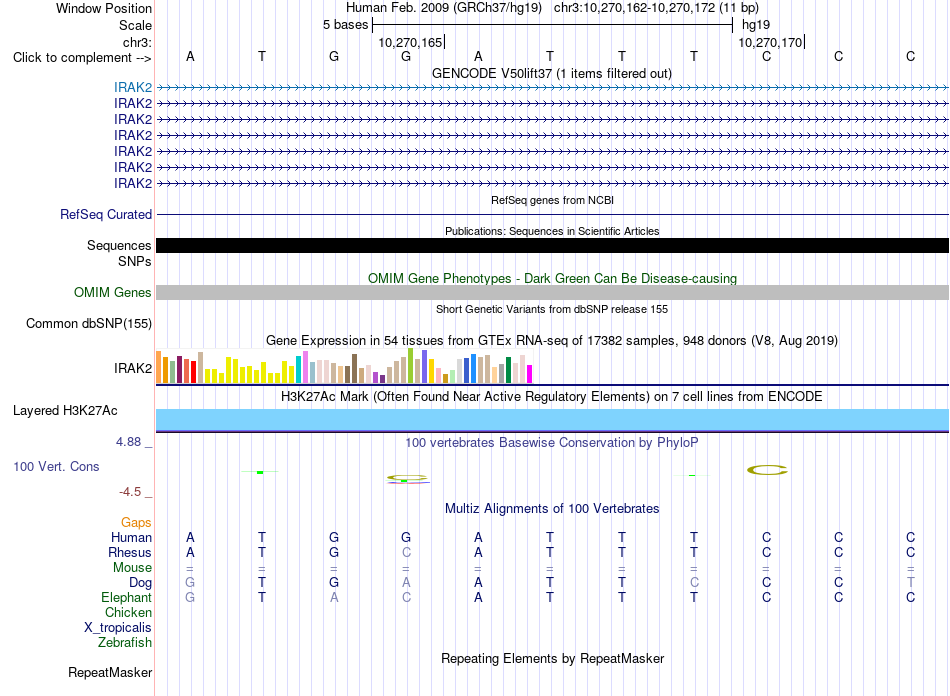Click the RefSeq Curated label
Image resolution: width=950 pixels, height=696 pixels.
[x=105, y=214]
